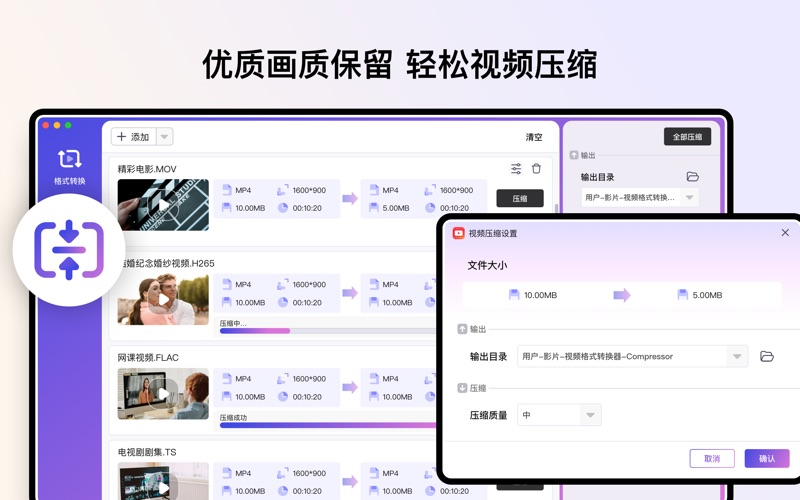Play the 电视剧剧集.TS thumbnail

click(x=163, y=481)
